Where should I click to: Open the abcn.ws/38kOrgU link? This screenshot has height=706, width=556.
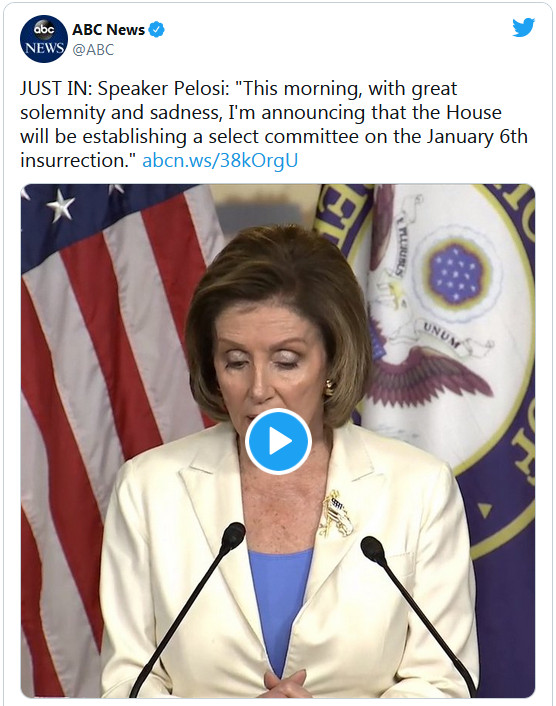220,160
